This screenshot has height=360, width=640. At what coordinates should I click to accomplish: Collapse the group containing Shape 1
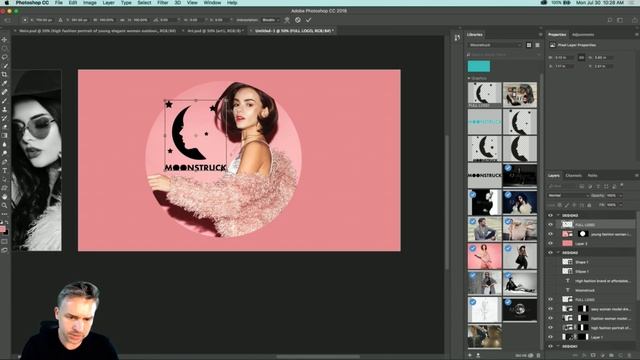pyautogui.click(x=558, y=253)
